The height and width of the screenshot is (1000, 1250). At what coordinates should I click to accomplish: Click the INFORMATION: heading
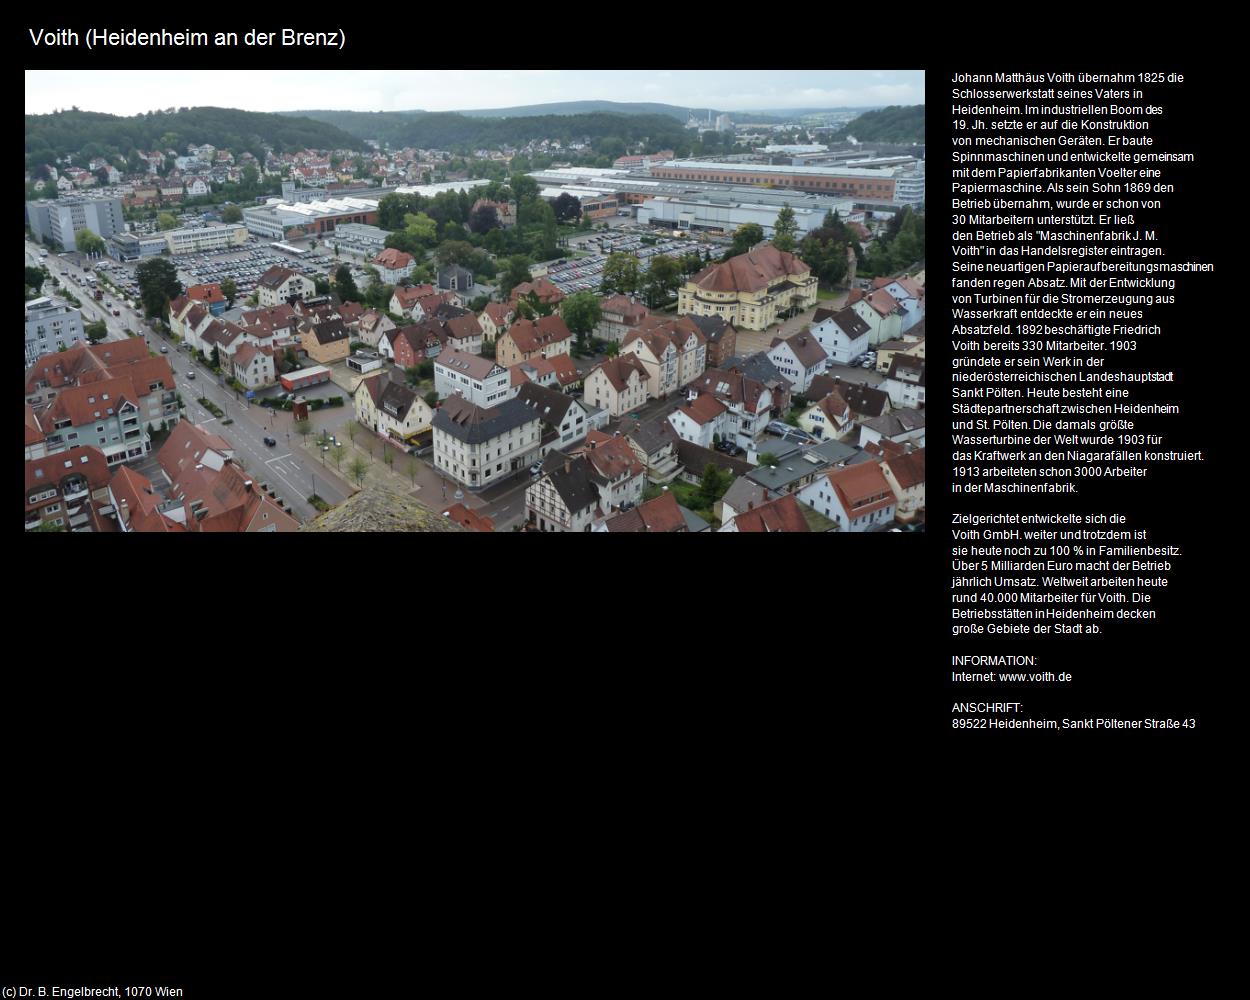(994, 661)
